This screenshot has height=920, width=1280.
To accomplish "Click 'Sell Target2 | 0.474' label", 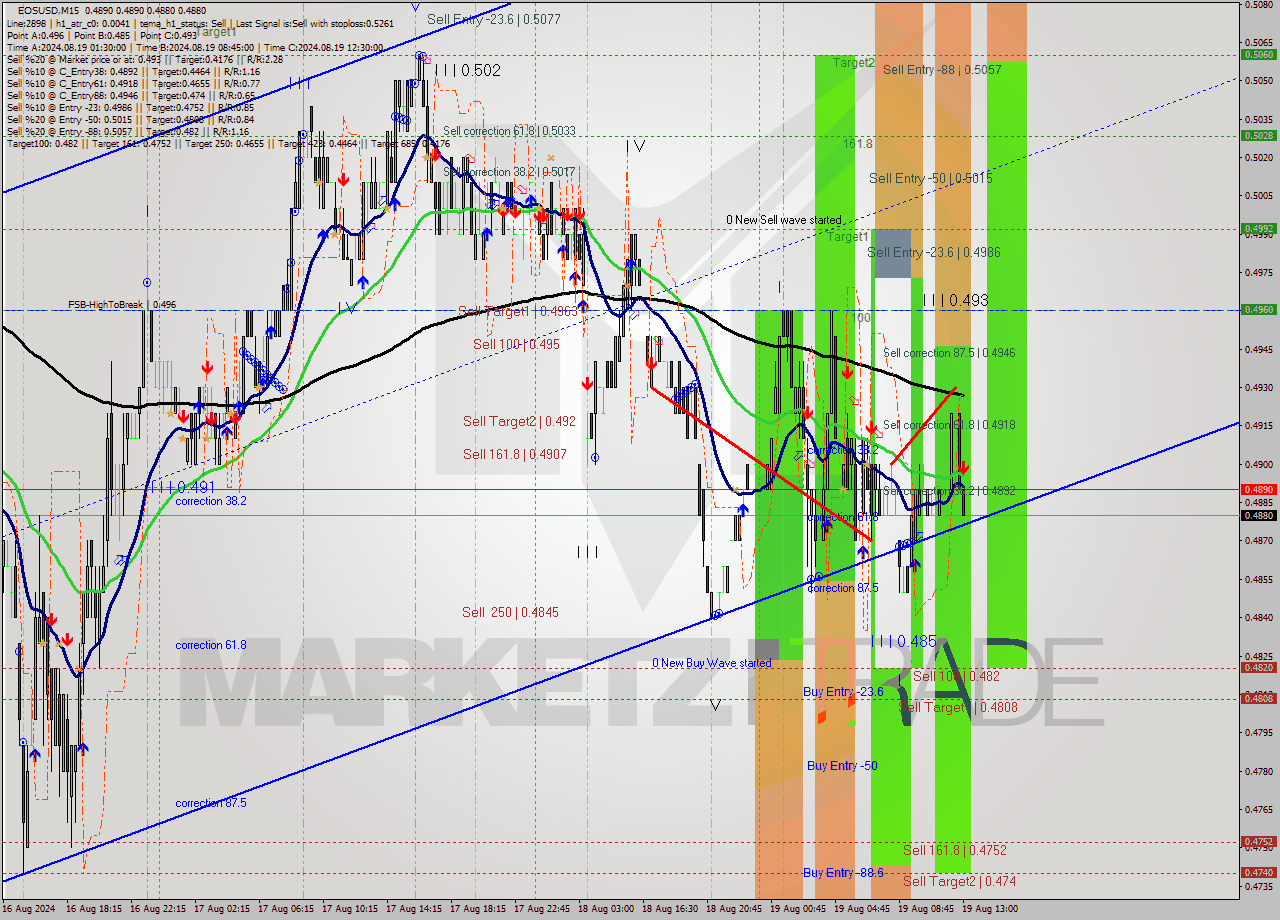I will coord(960,881).
